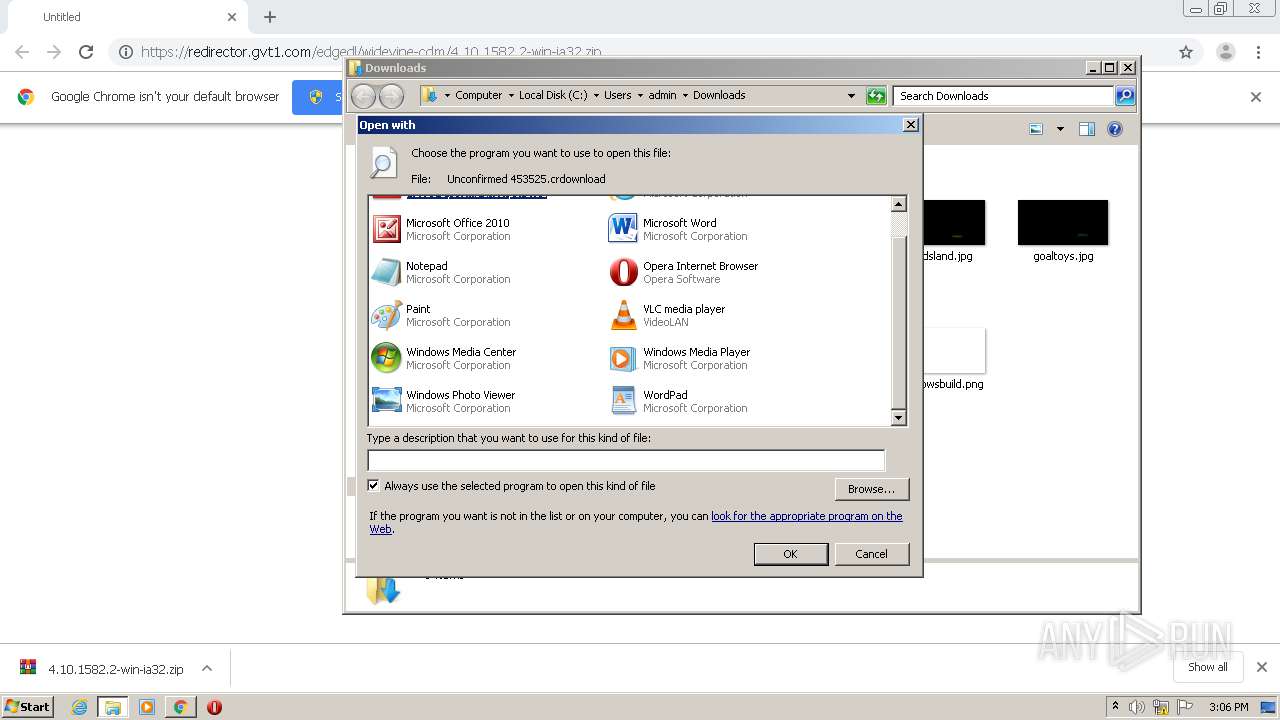Go back in Explorer Downloads window

363,96
